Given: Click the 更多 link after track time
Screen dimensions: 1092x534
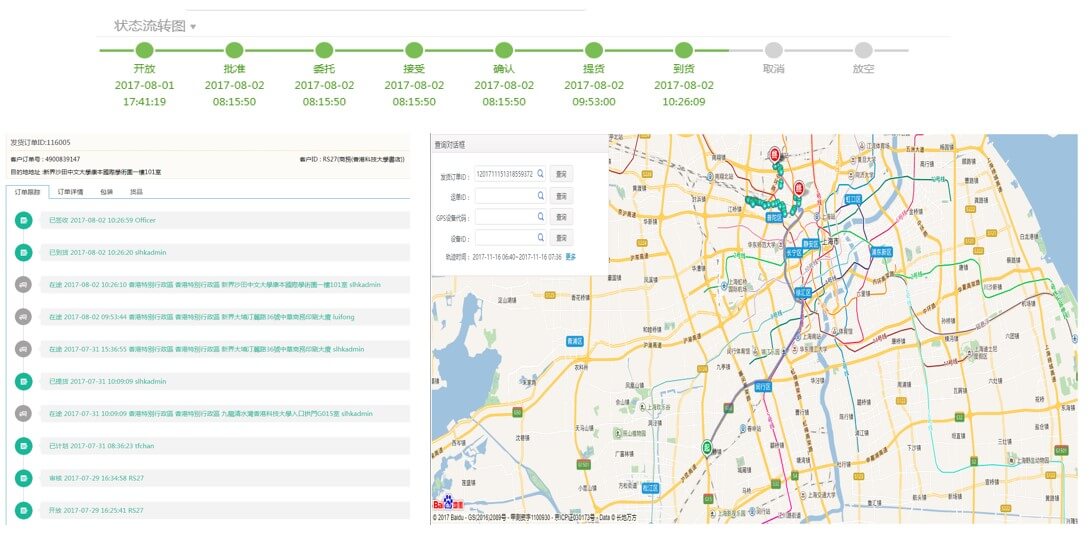Looking at the screenshot, I should pyautogui.click(x=571, y=257).
